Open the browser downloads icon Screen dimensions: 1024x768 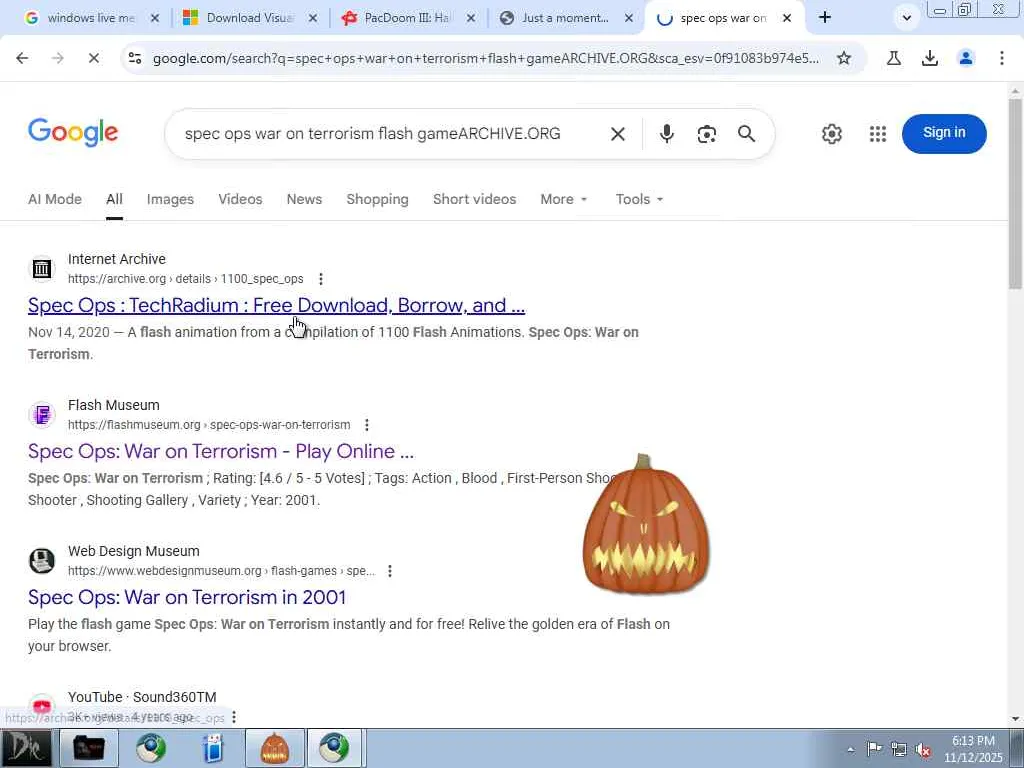pos(930,58)
